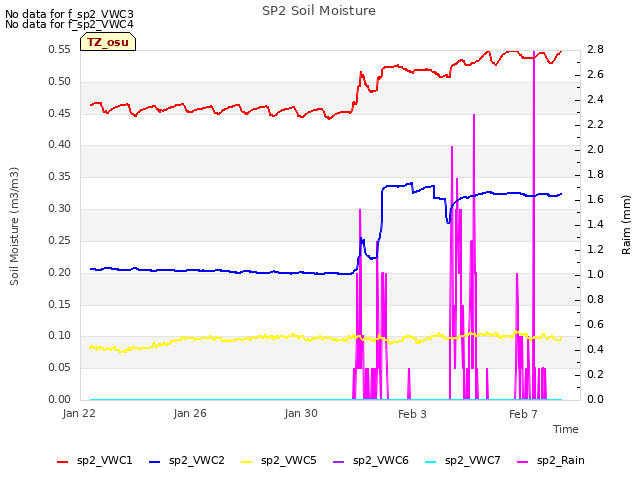Click the 1.4 rain axis tick label
The width and height of the screenshot is (640, 480).
(x=595, y=224)
